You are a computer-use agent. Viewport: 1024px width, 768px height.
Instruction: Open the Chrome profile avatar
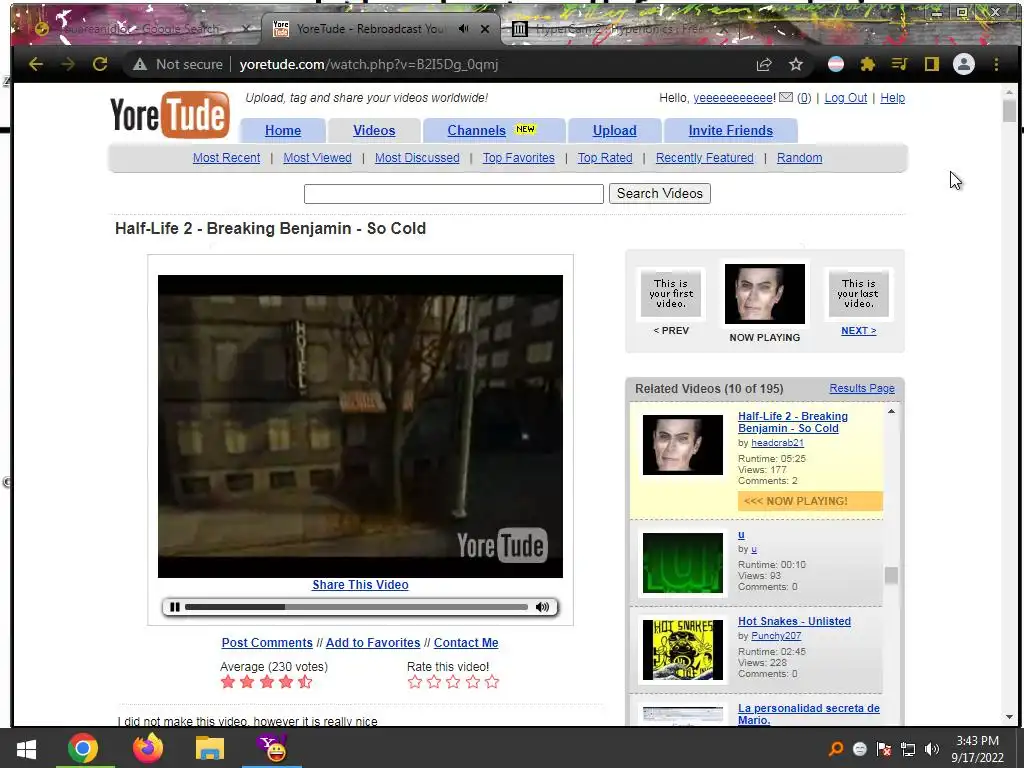964,64
